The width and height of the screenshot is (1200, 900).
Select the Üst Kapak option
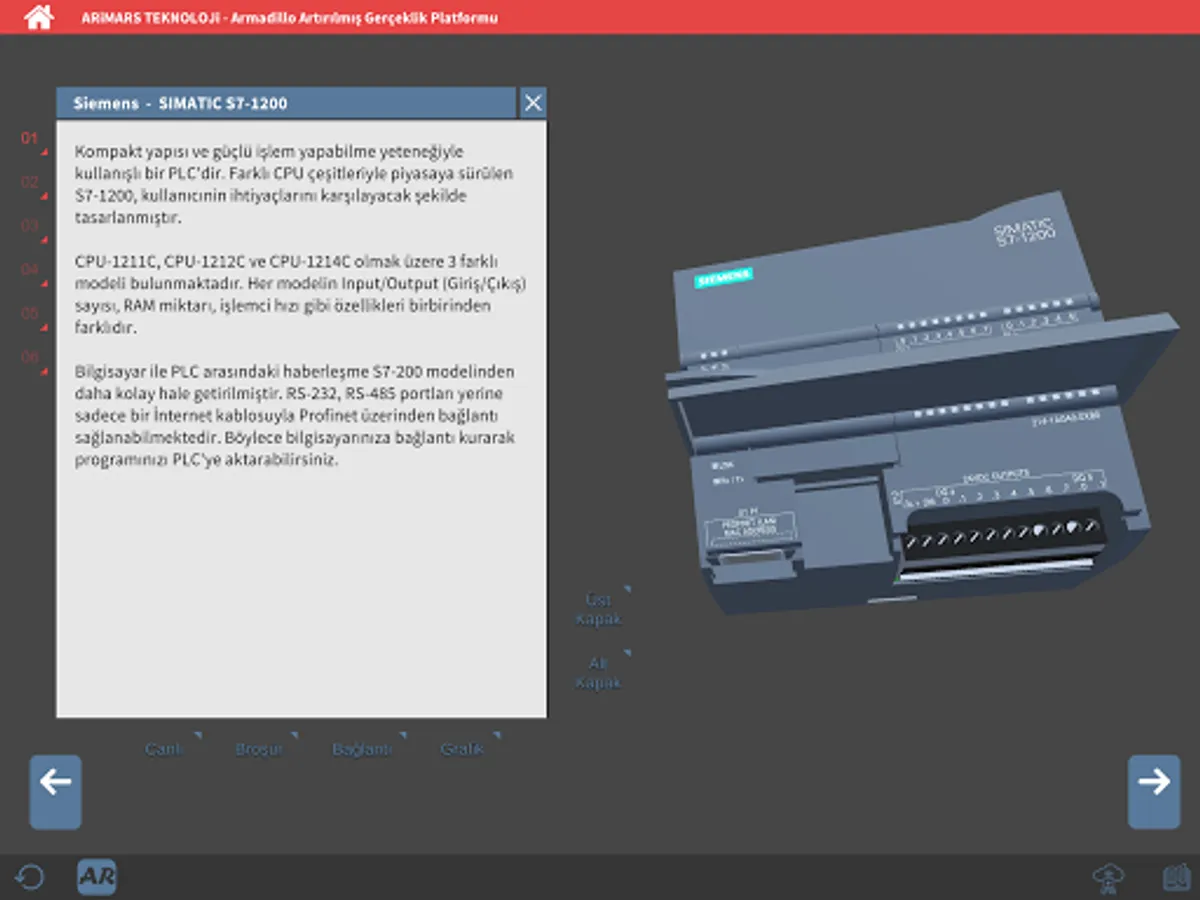(x=599, y=609)
